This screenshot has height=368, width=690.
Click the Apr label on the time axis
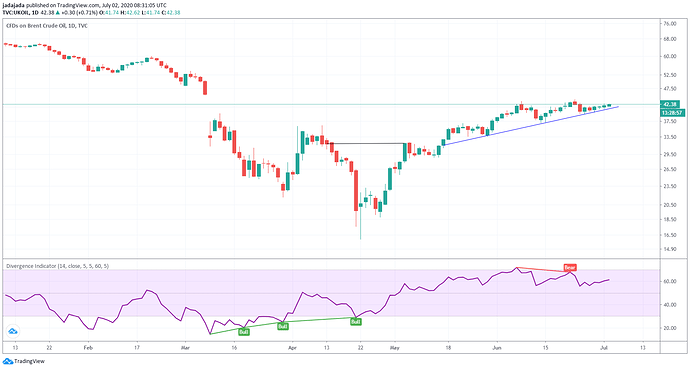[292, 348]
